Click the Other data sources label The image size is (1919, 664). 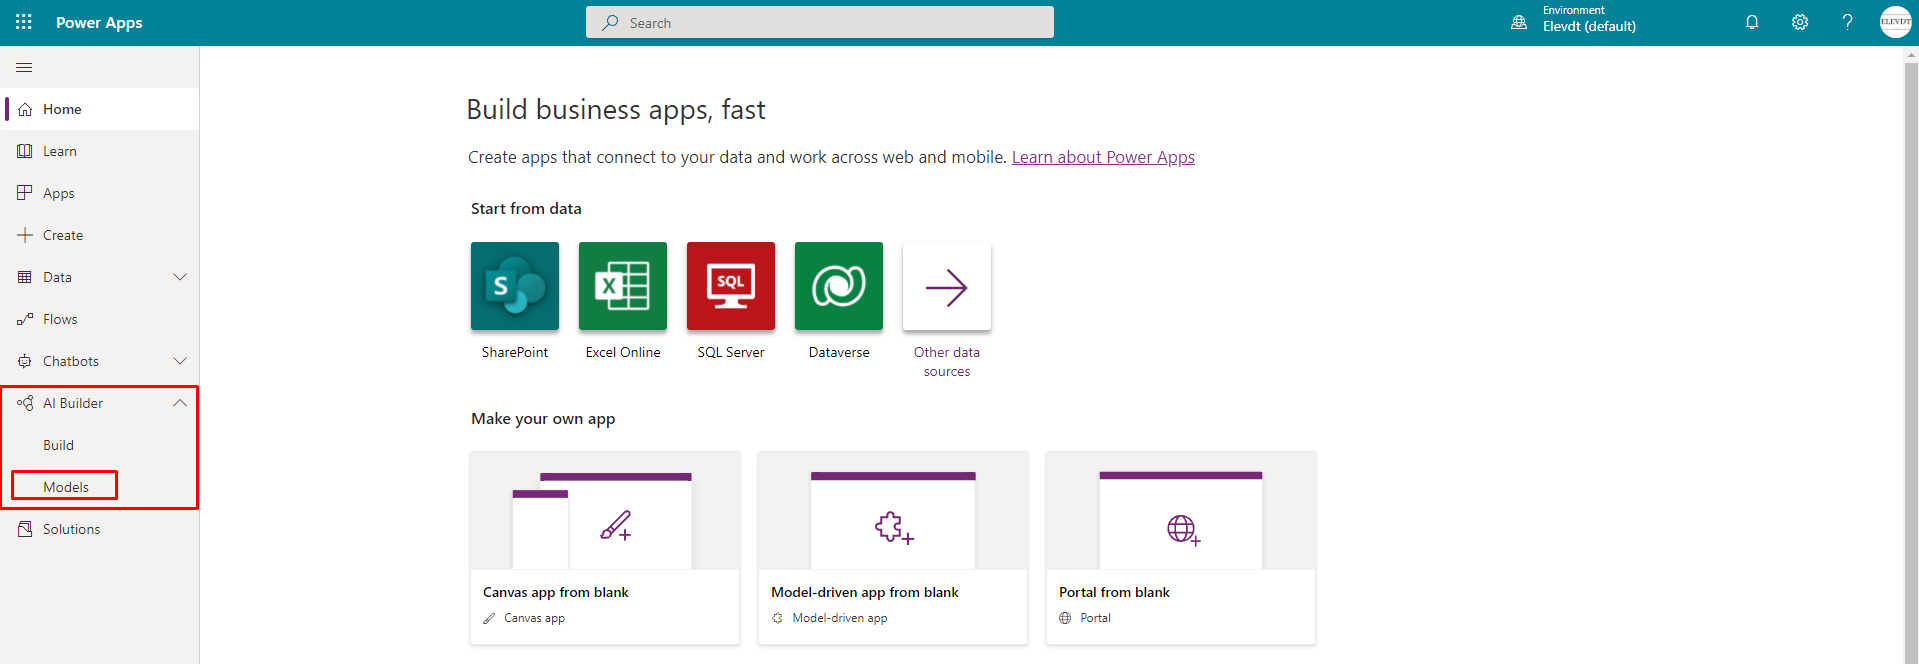[x=947, y=362]
